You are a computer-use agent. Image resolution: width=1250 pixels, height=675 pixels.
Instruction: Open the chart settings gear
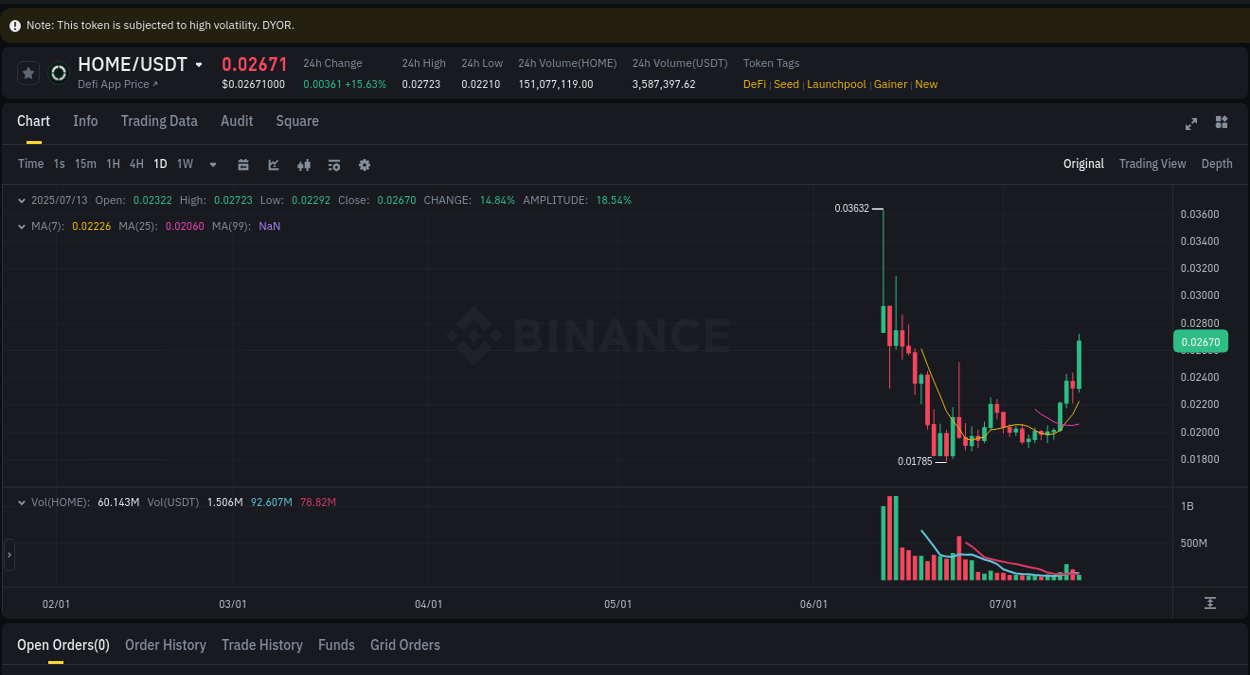pyautogui.click(x=364, y=164)
